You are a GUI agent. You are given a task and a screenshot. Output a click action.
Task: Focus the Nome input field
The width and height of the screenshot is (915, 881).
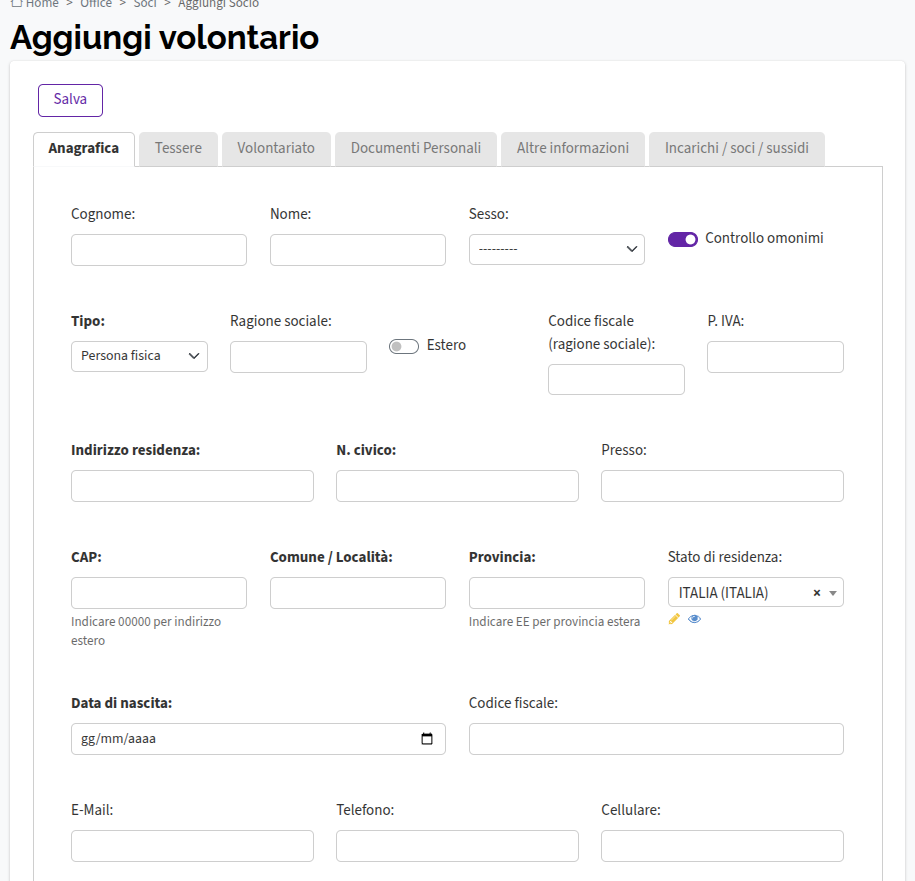(358, 250)
